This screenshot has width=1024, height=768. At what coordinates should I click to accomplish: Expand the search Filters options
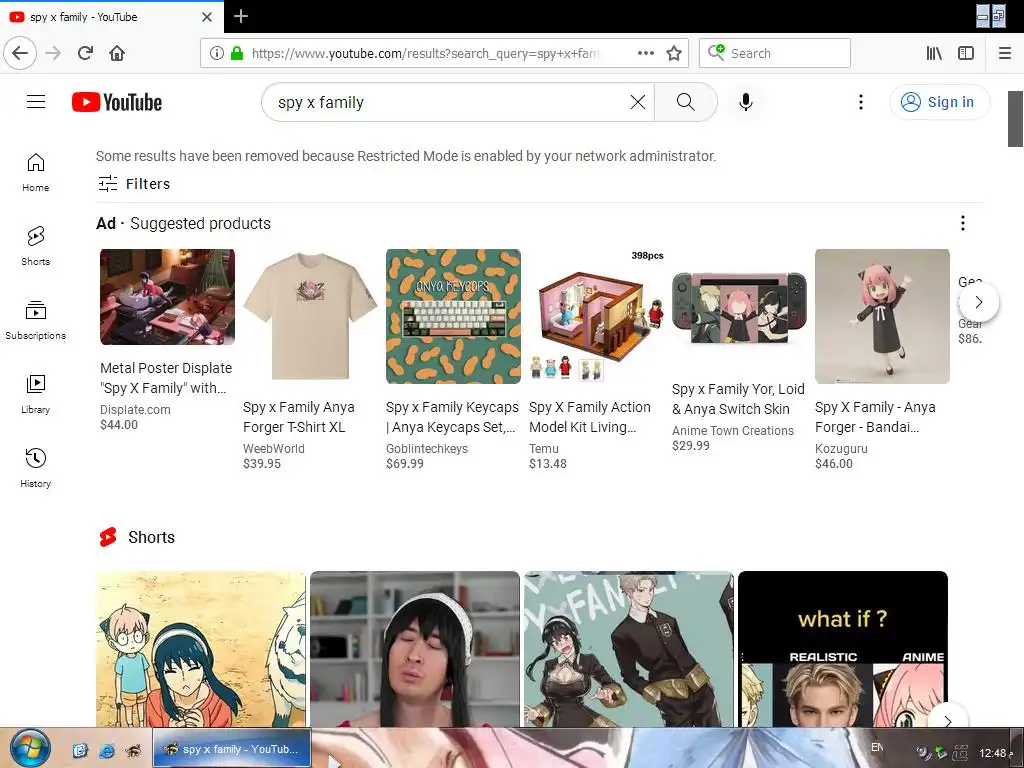click(x=134, y=184)
